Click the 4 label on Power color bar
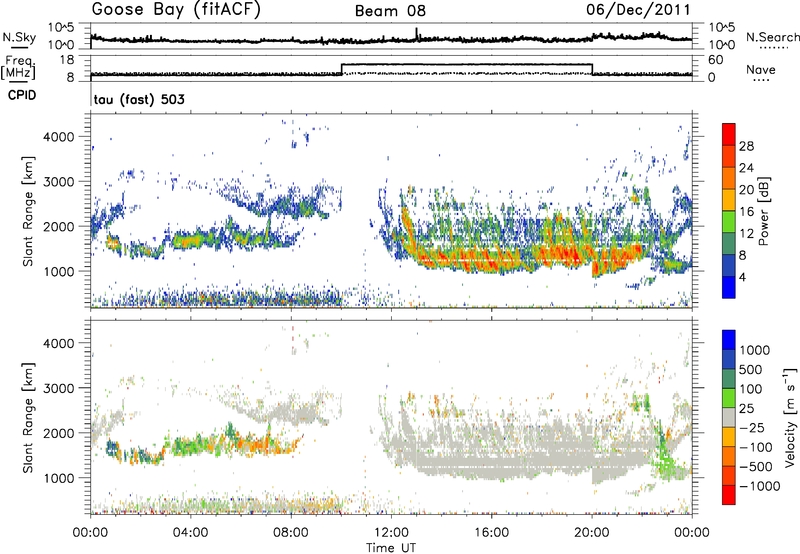The height and width of the screenshot is (554, 800). pos(742,277)
